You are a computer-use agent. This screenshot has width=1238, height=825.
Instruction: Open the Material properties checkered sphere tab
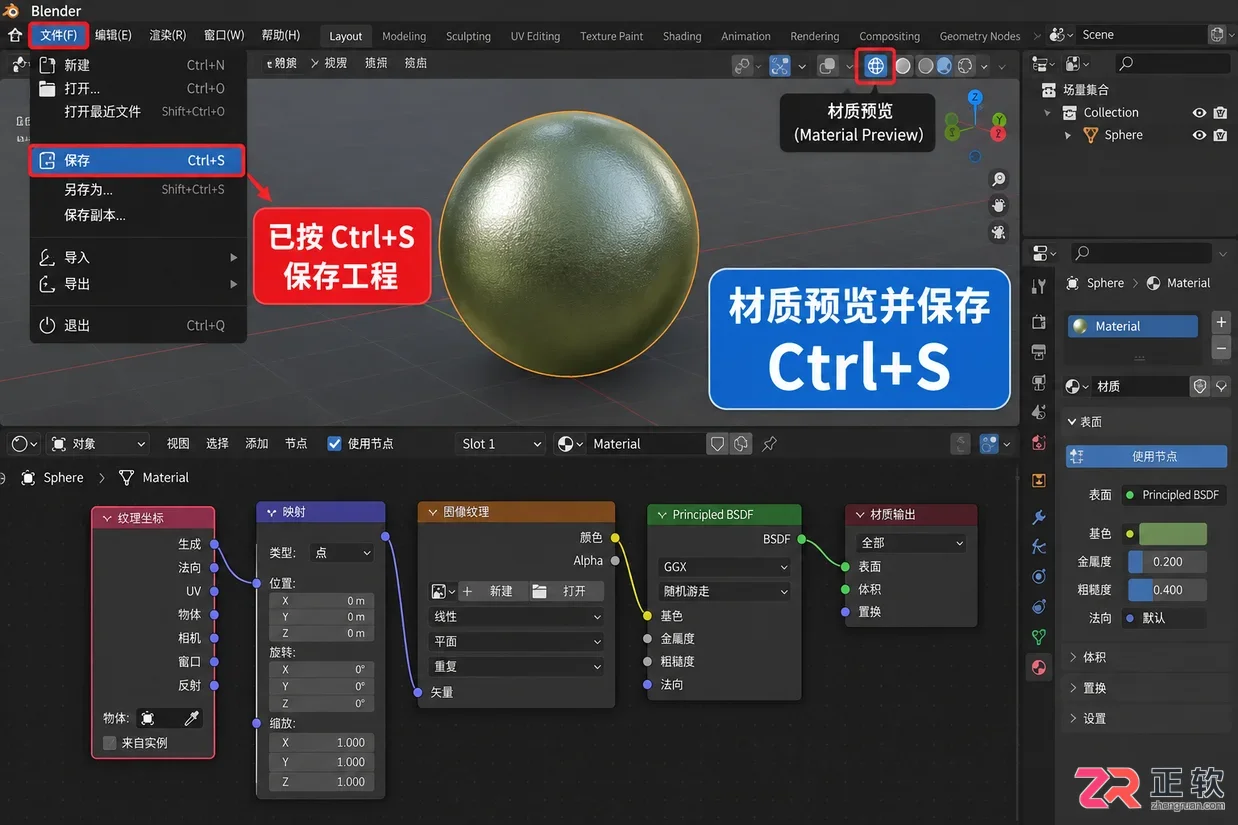tap(1039, 667)
